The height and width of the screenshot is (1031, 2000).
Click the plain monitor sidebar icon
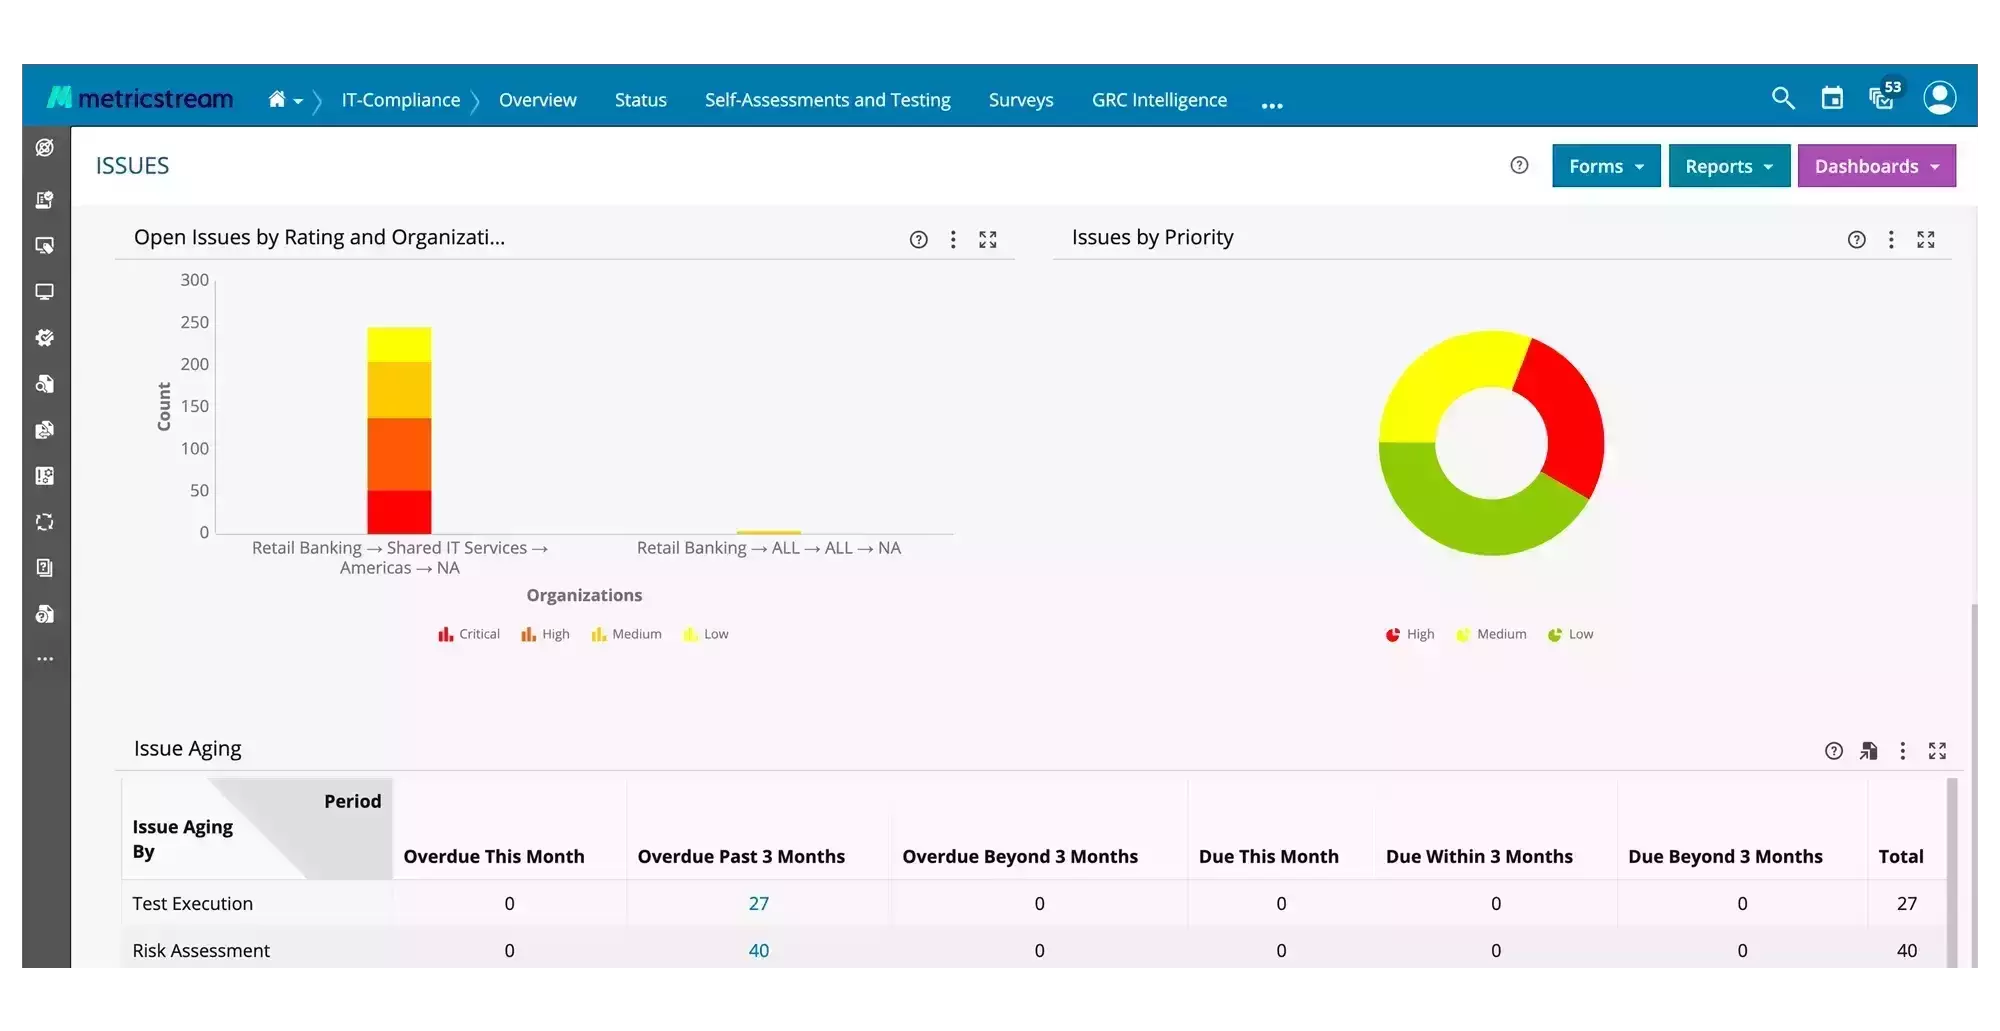pos(45,292)
